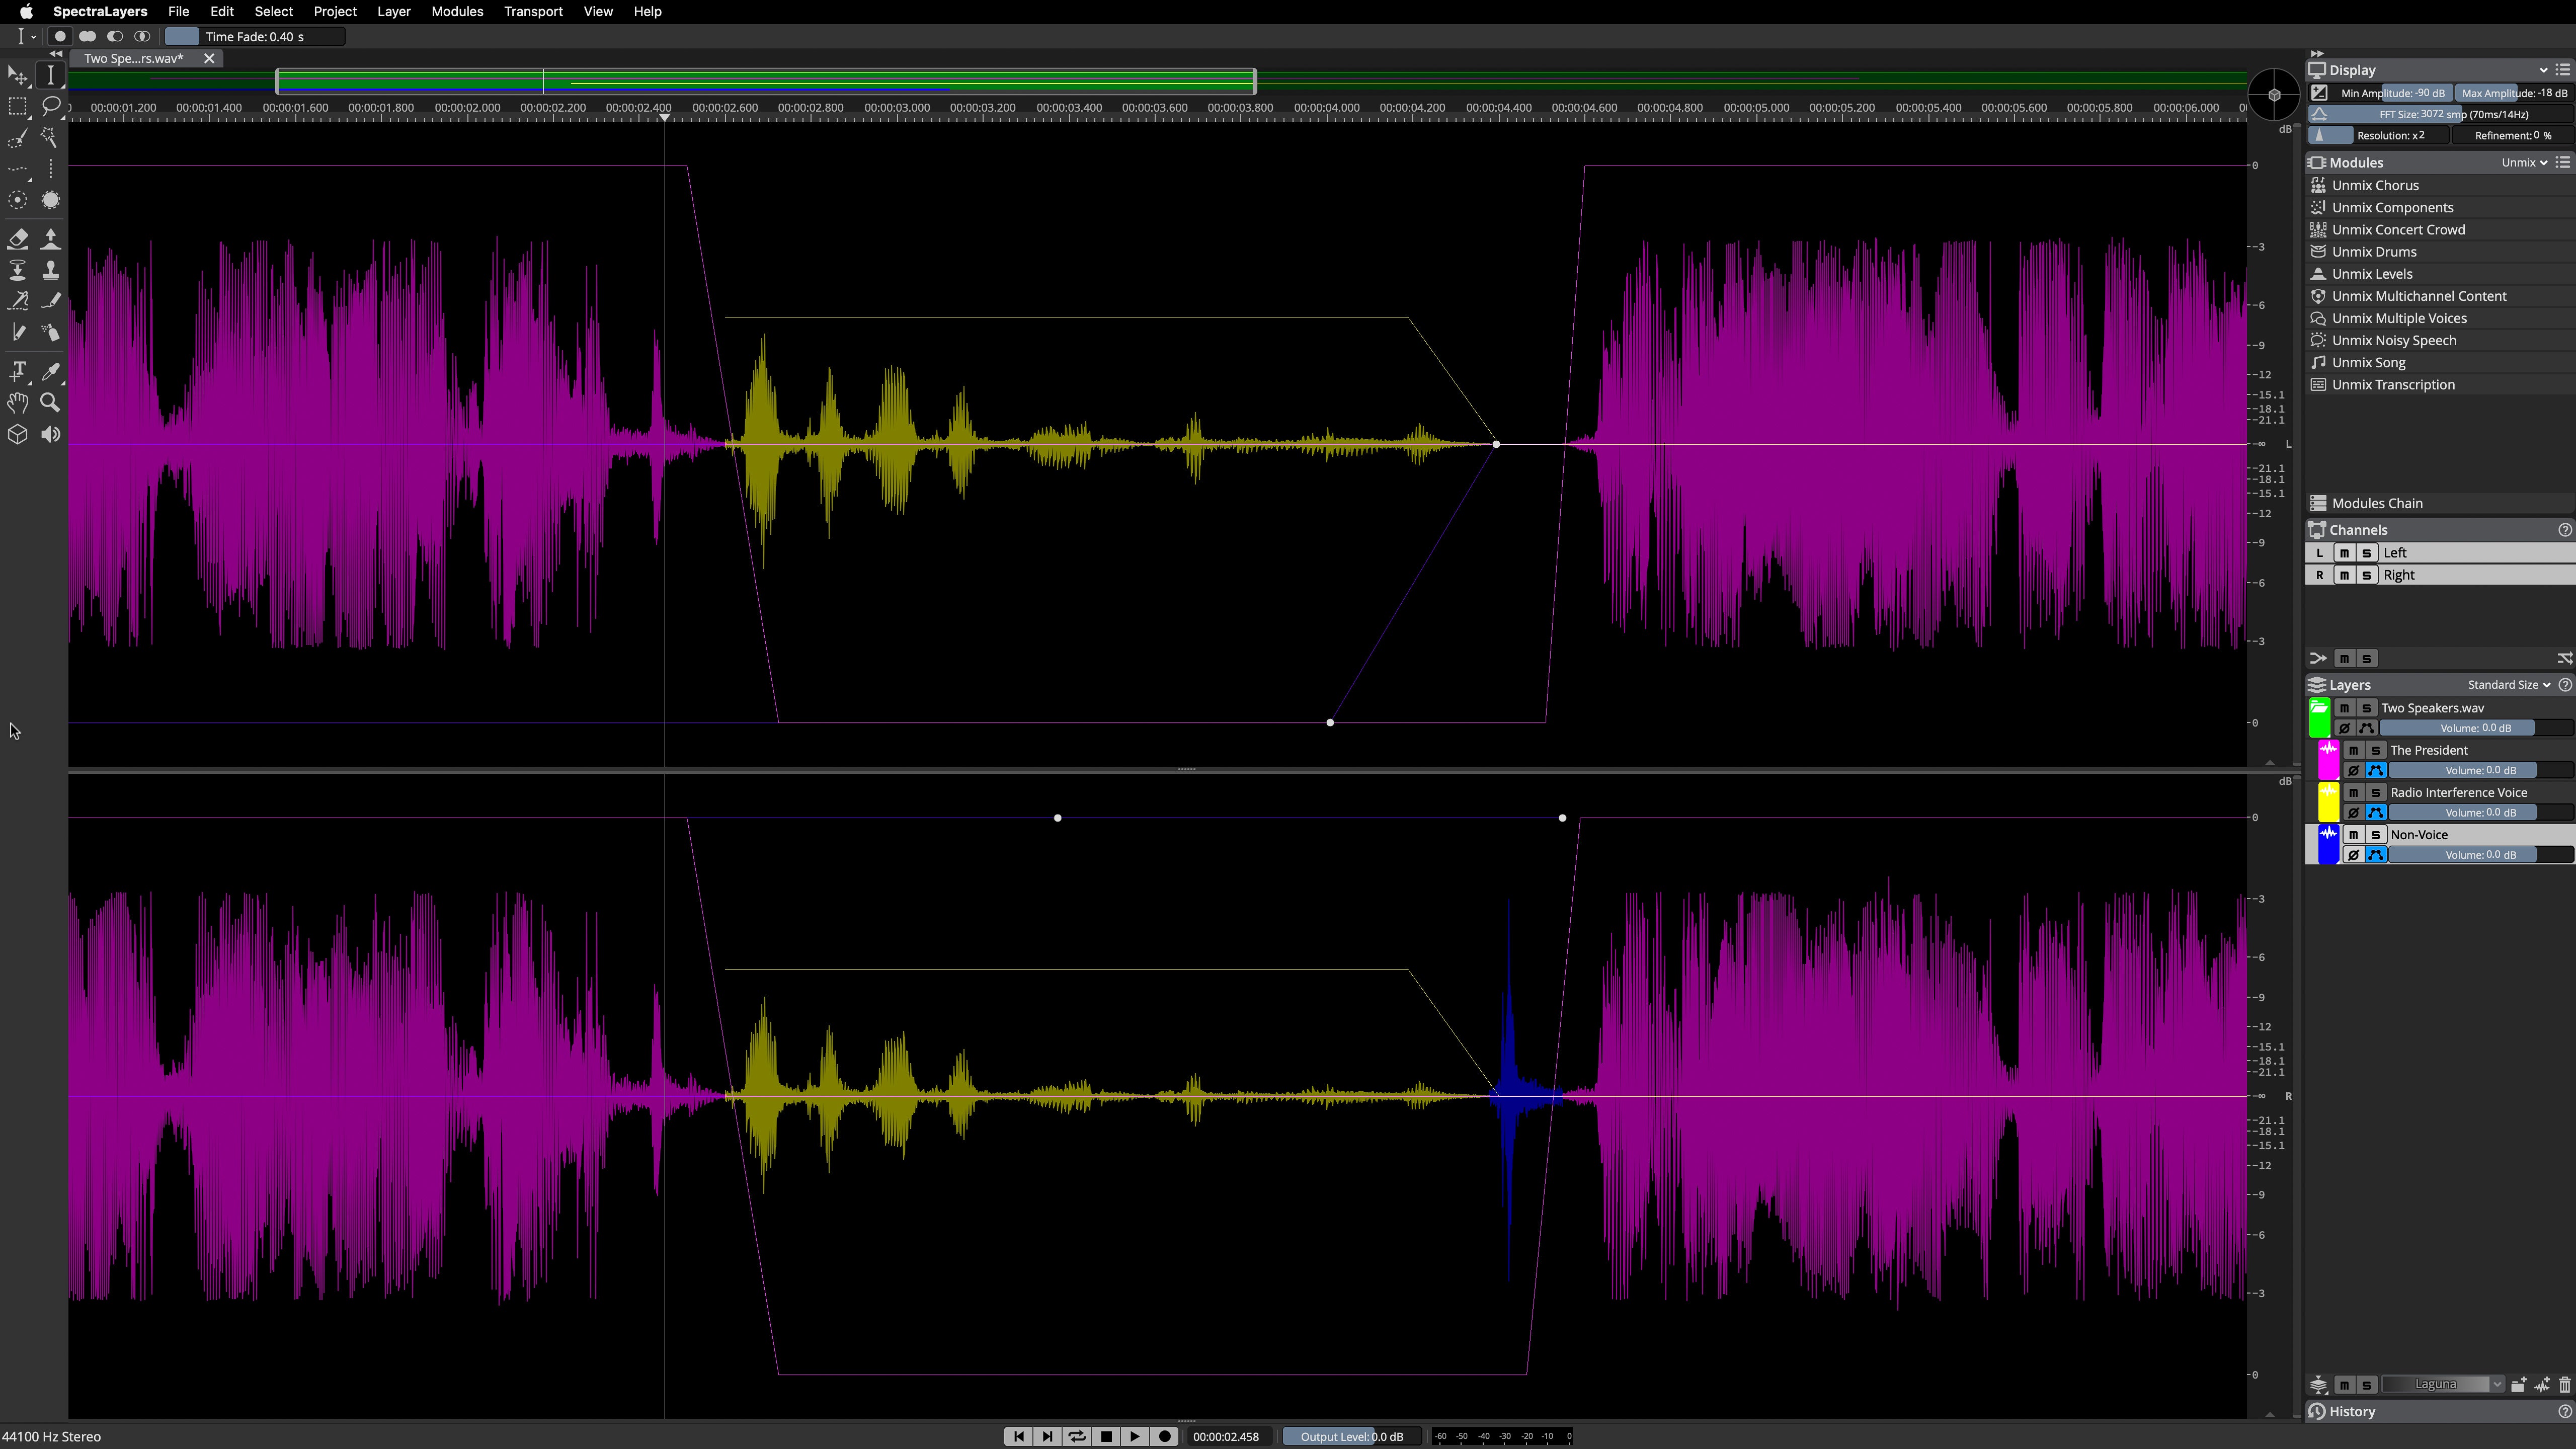2576x1449 pixels.
Task: Open the Modules menu
Action: click(x=457, y=11)
